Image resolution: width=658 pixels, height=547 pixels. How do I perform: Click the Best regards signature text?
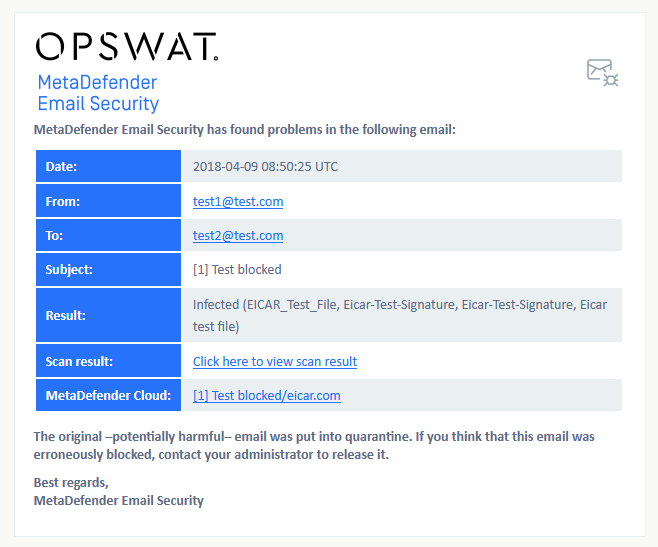(118, 492)
